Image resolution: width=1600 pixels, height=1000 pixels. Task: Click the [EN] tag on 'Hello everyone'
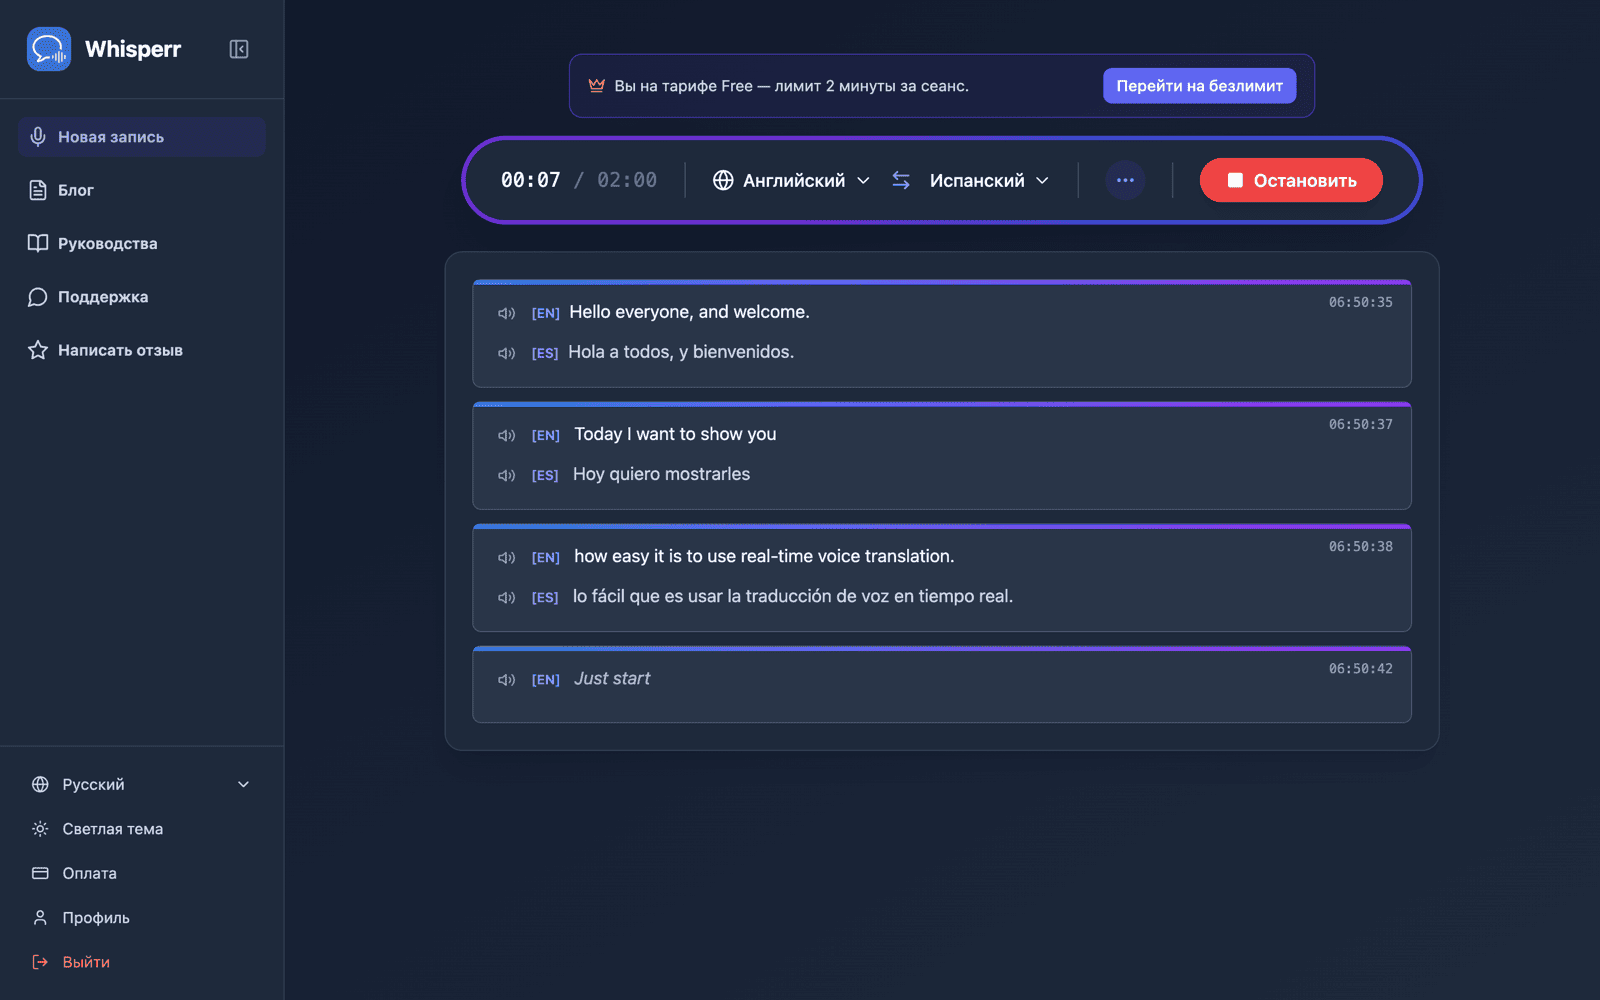pyautogui.click(x=545, y=313)
